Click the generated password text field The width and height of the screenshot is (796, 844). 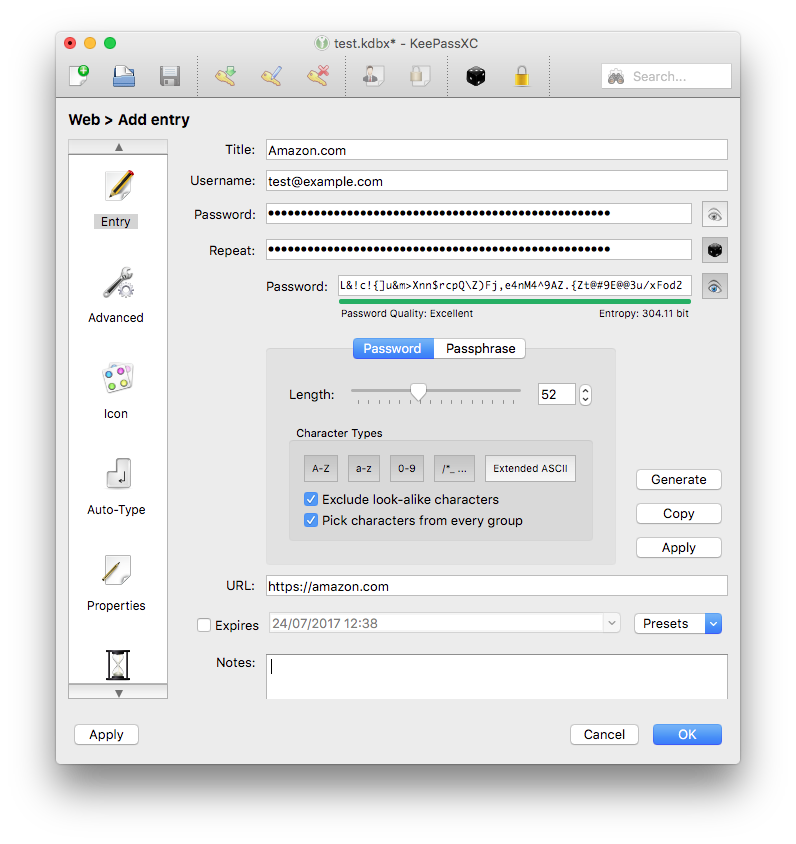(515, 285)
